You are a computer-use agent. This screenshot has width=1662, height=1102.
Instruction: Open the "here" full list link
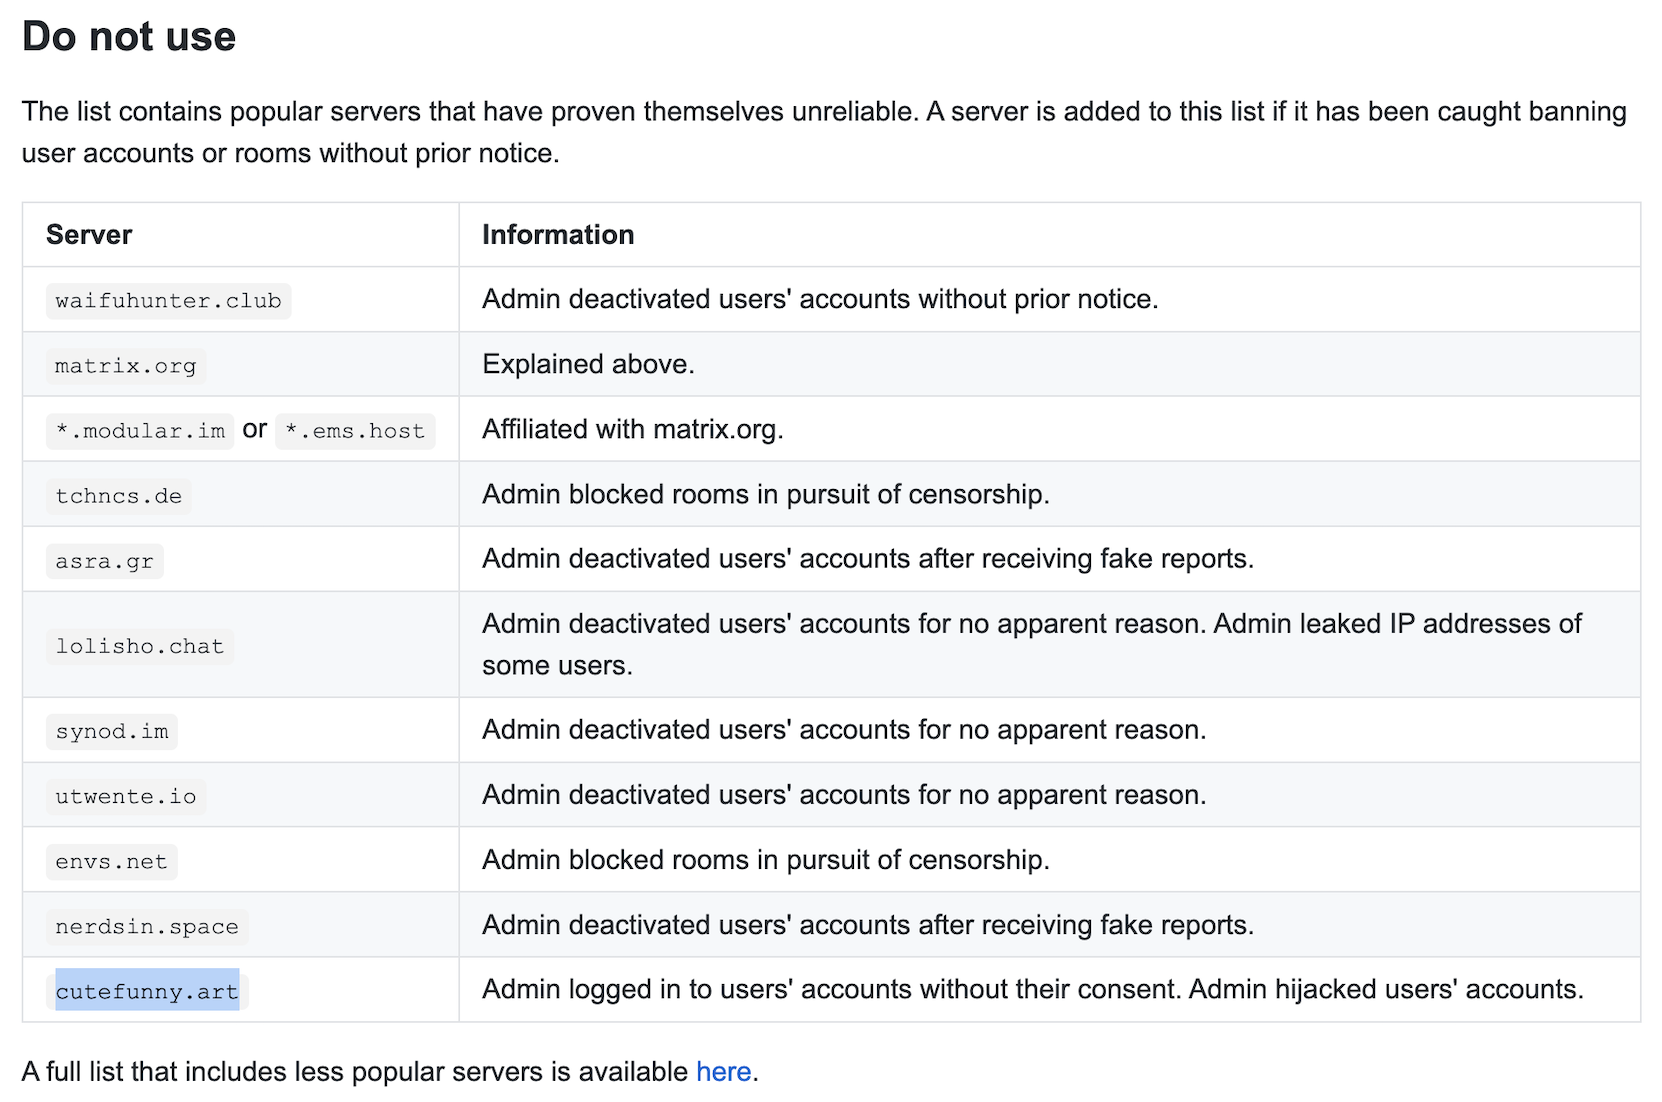pos(723,1072)
